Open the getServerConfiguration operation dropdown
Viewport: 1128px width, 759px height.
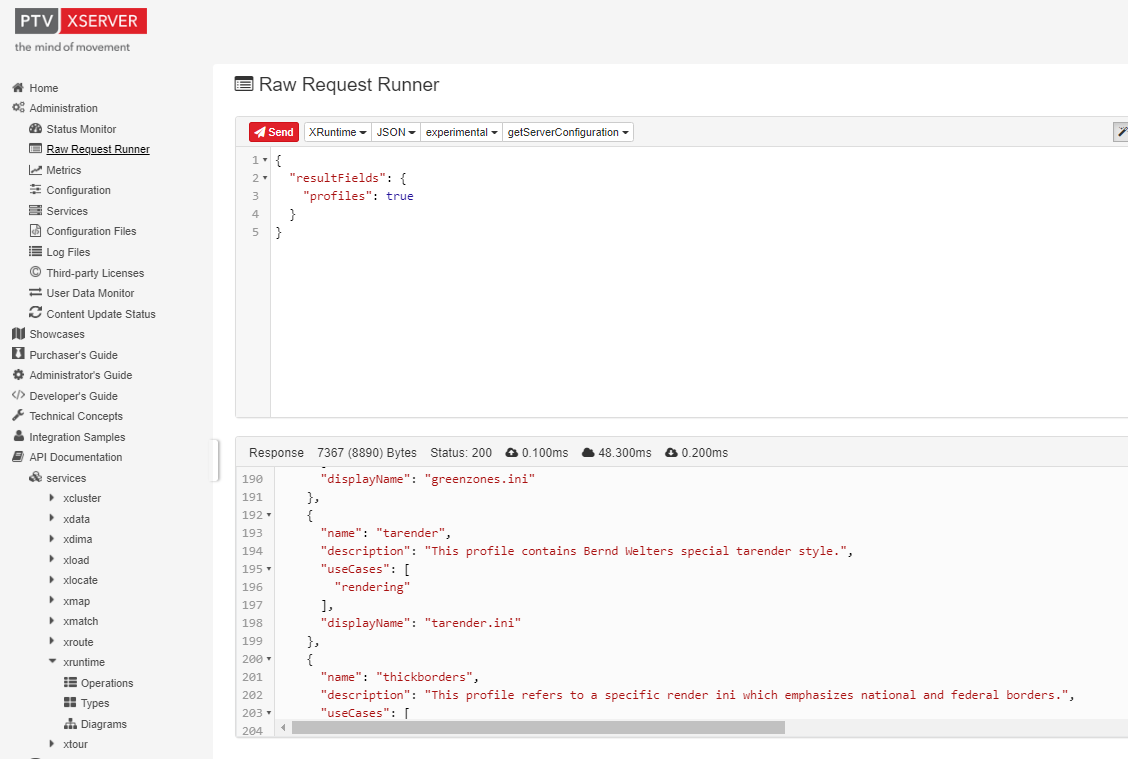pos(568,132)
